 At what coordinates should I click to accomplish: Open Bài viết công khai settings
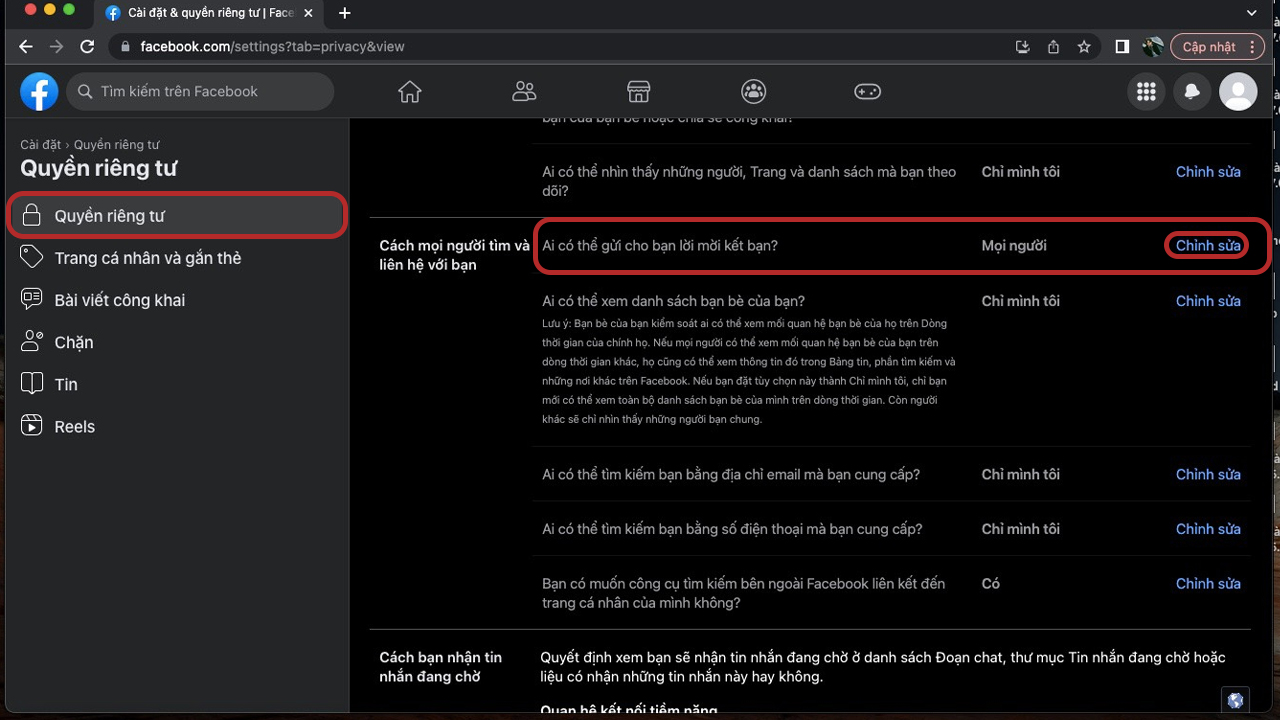(177, 300)
